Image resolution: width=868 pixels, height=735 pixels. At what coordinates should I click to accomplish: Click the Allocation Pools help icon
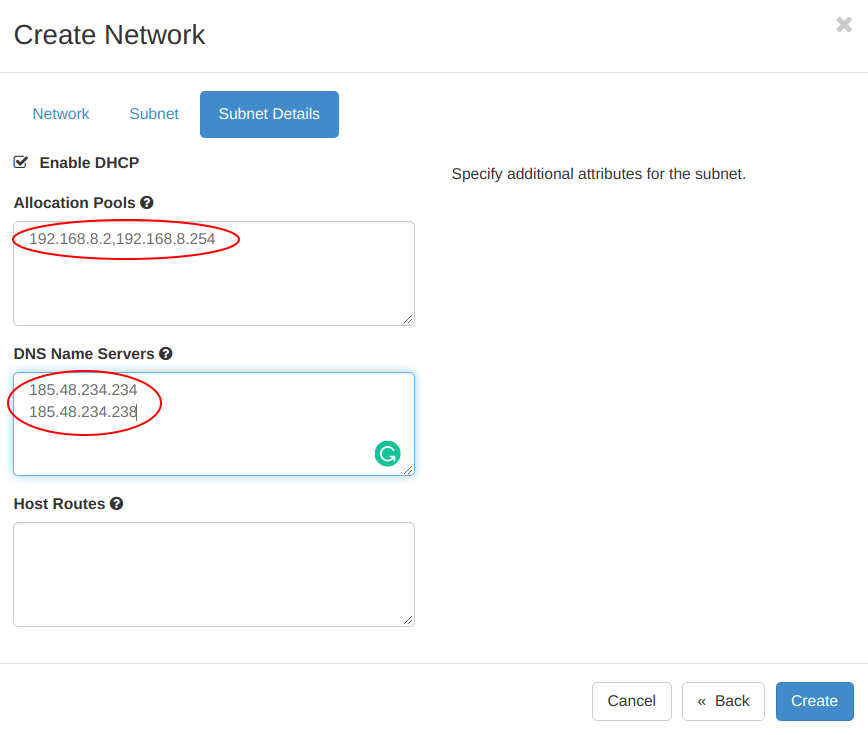click(147, 203)
